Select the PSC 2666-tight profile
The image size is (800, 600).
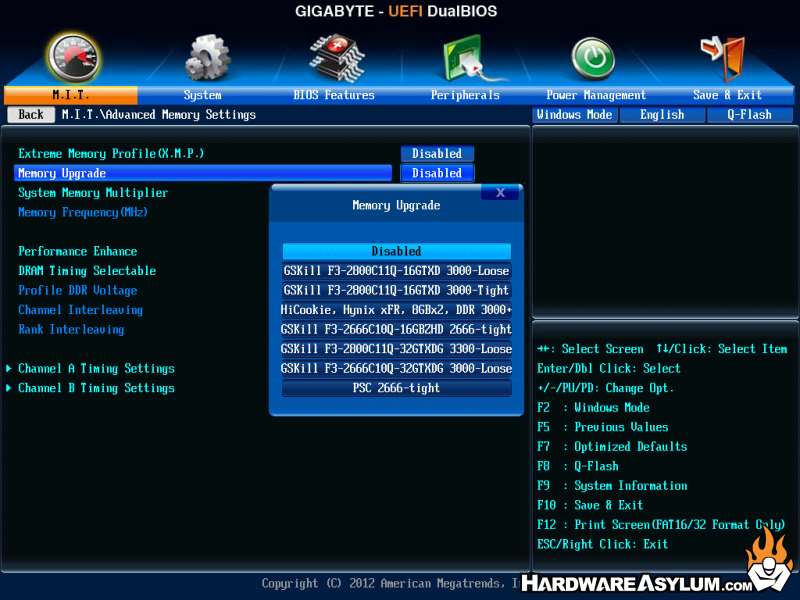tap(396, 388)
